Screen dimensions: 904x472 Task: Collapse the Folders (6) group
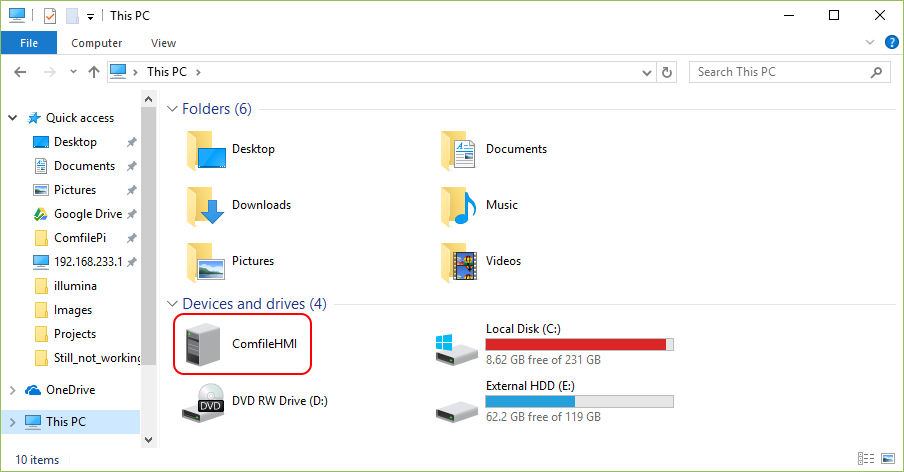click(x=171, y=109)
